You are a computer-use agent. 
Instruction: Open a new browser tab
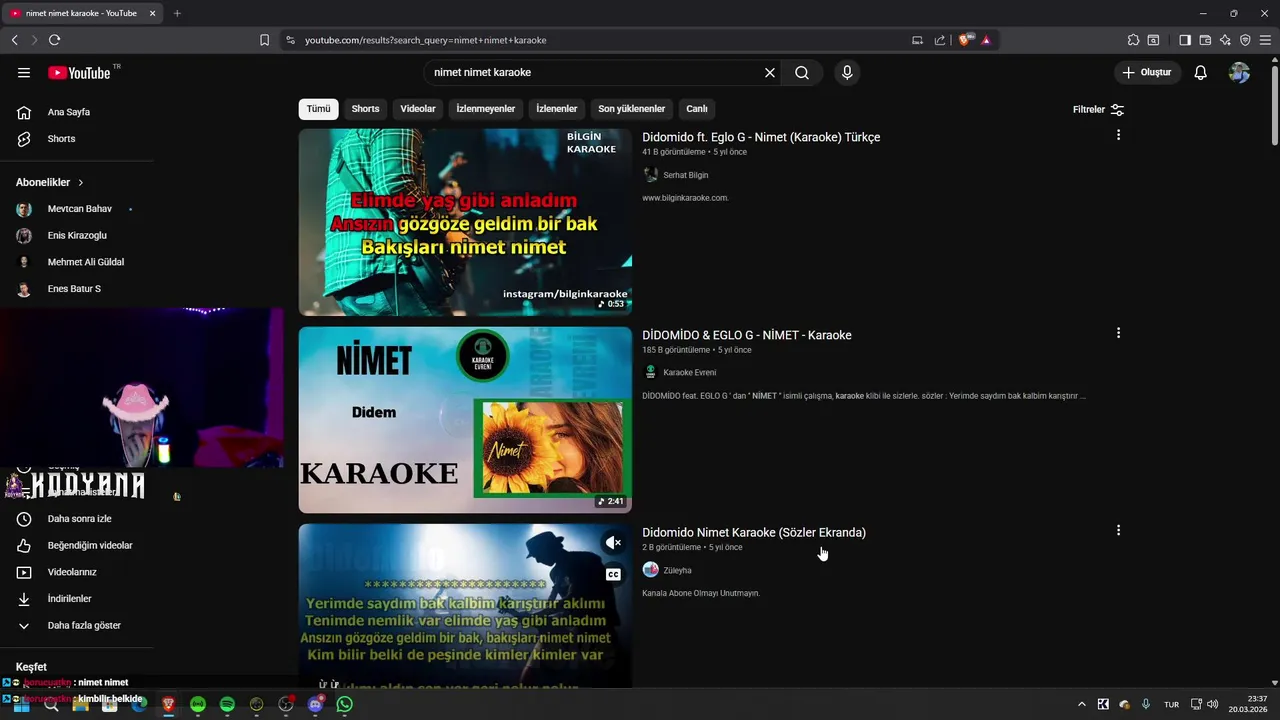177,13
